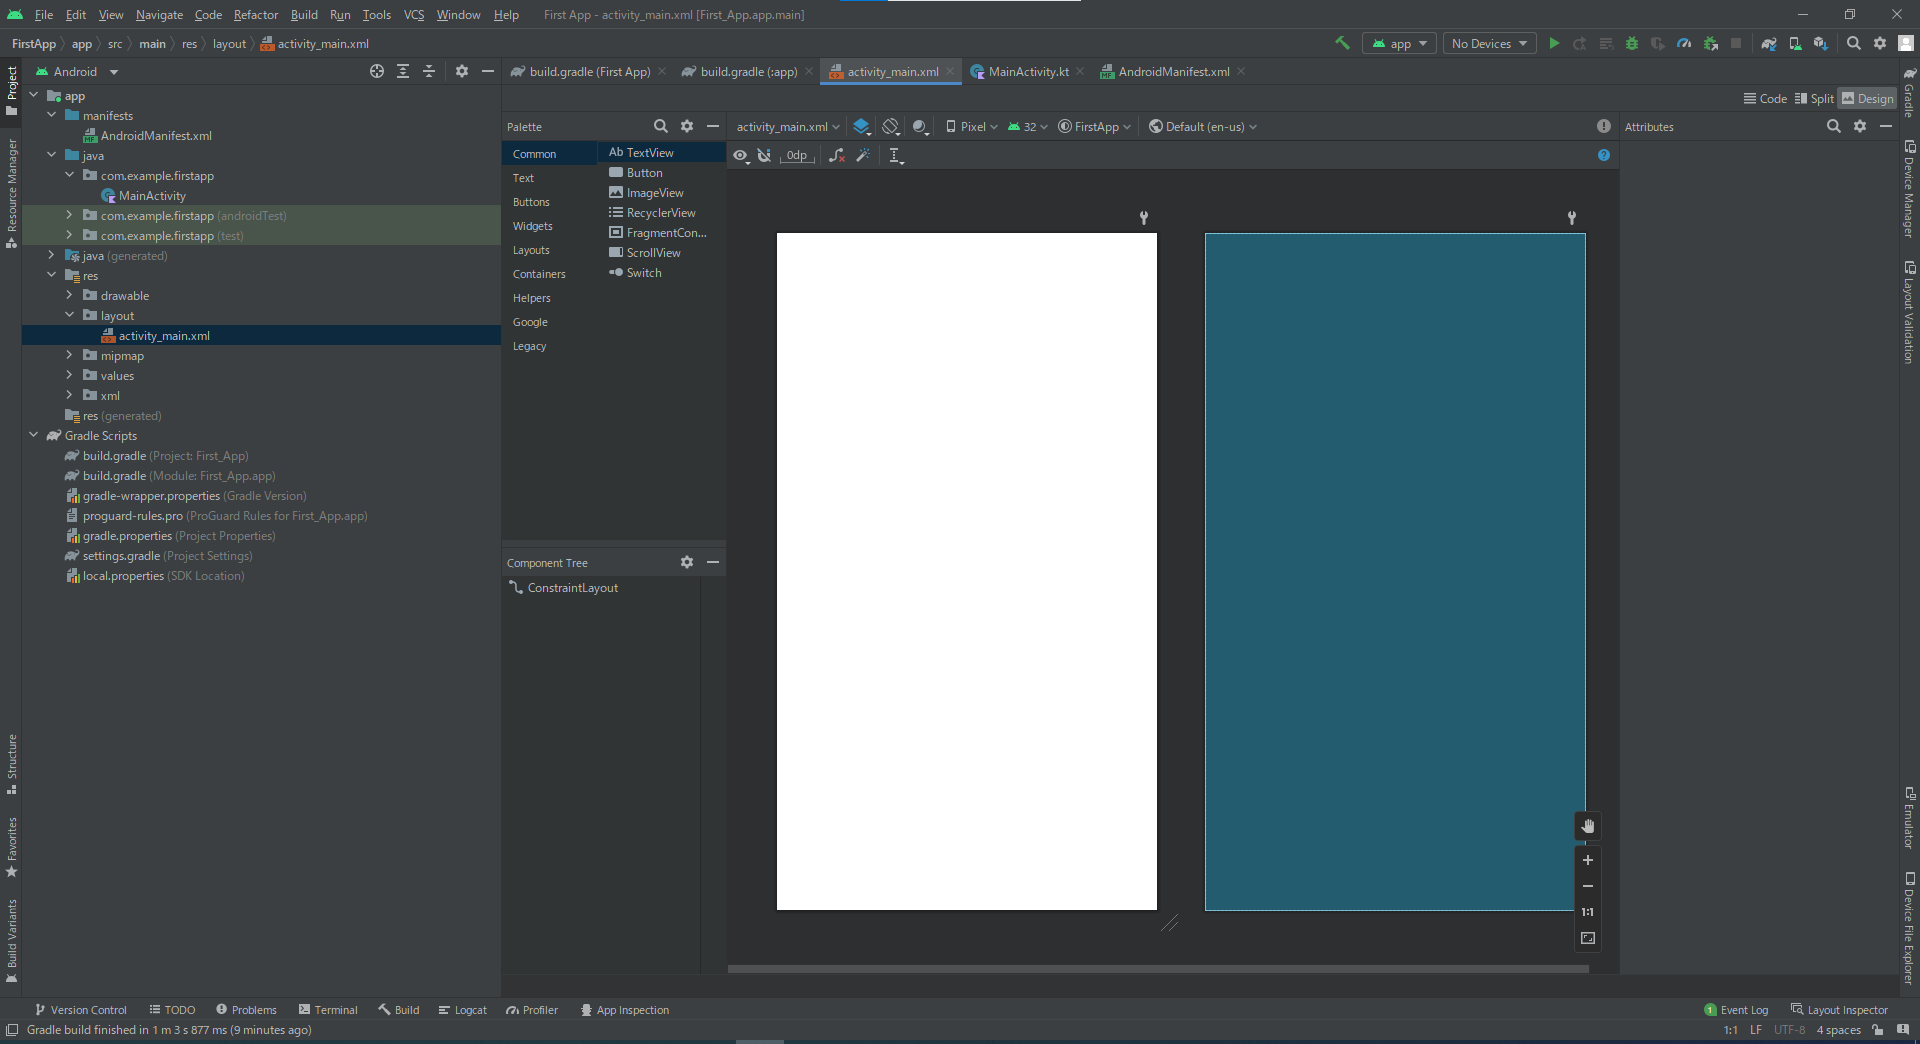Toggle view options eye icon in design toolbar
The image size is (1920, 1044).
(740, 155)
